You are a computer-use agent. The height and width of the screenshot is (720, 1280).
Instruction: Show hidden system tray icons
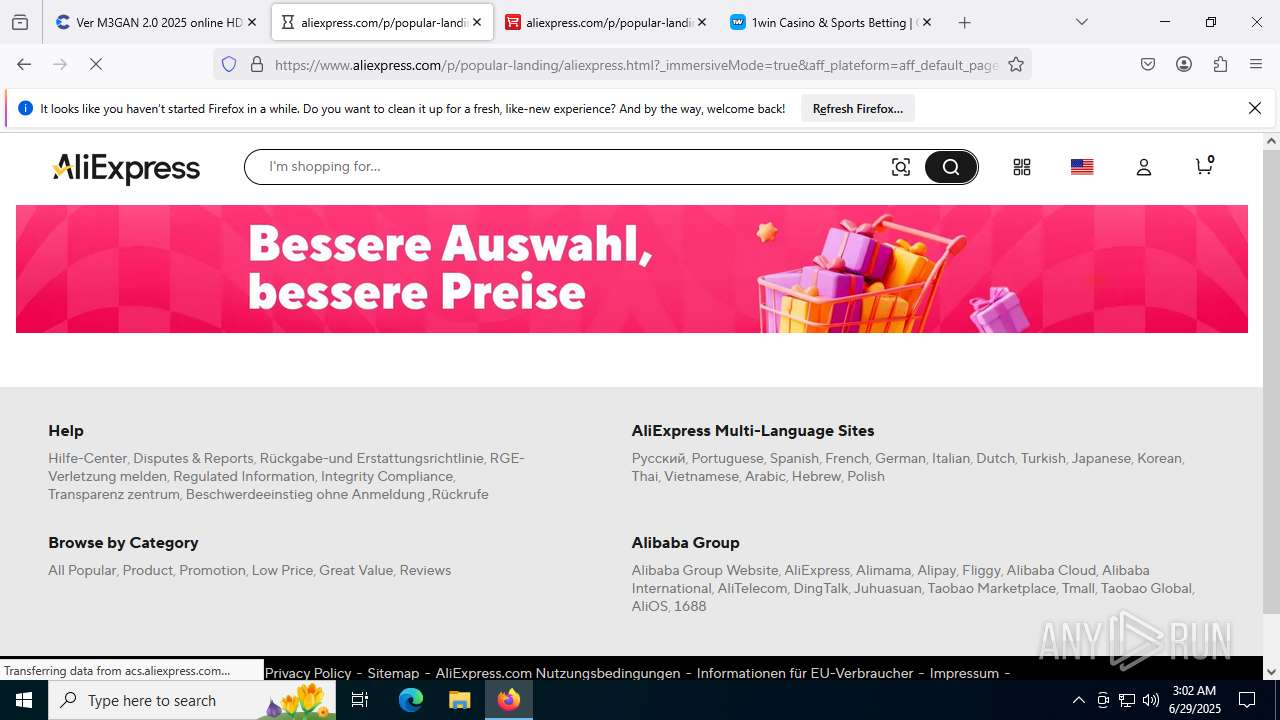tap(1078, 700)
